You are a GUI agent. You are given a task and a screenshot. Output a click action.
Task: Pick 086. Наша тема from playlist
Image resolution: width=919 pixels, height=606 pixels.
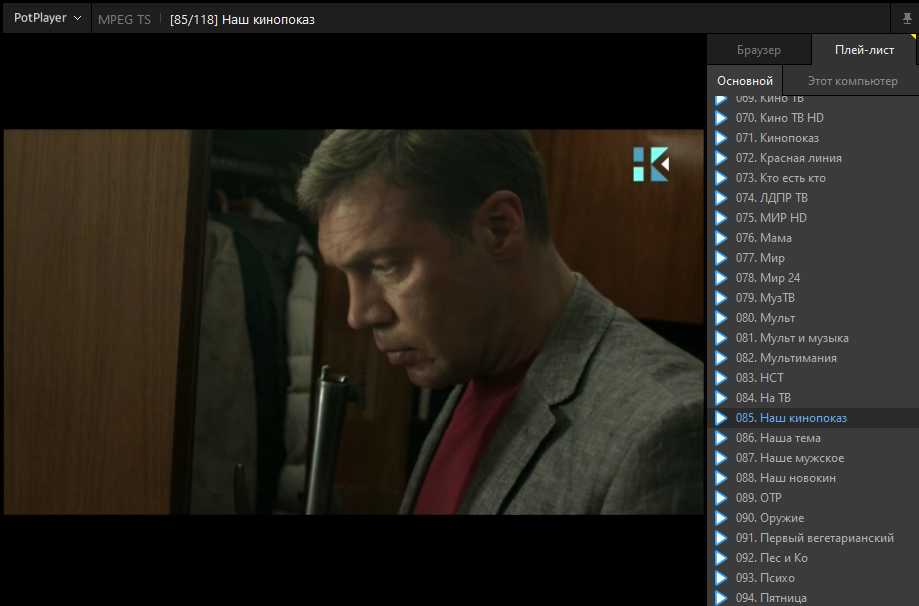pyautogui.click(x=813, y=438)
